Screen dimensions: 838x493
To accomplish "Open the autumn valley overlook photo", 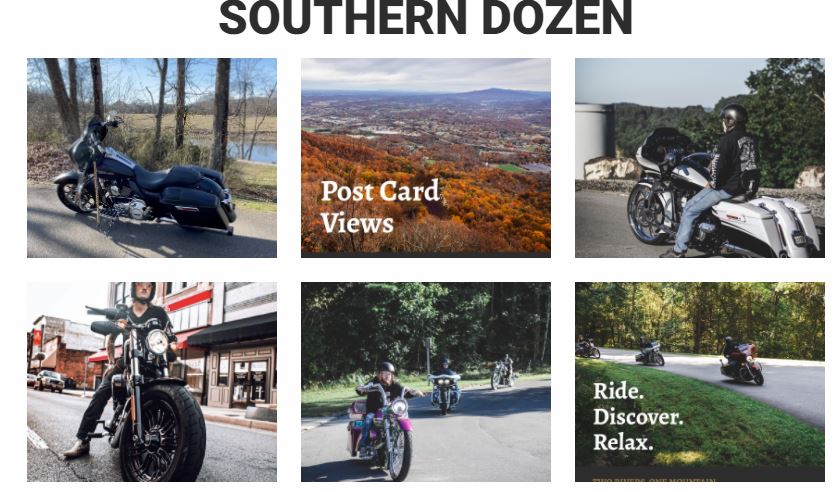I will pos(426,158).
